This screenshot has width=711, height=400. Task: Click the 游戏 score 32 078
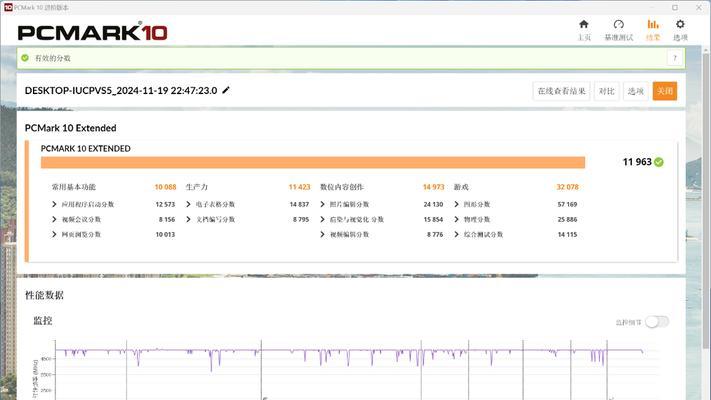click(x=568, y=187)
